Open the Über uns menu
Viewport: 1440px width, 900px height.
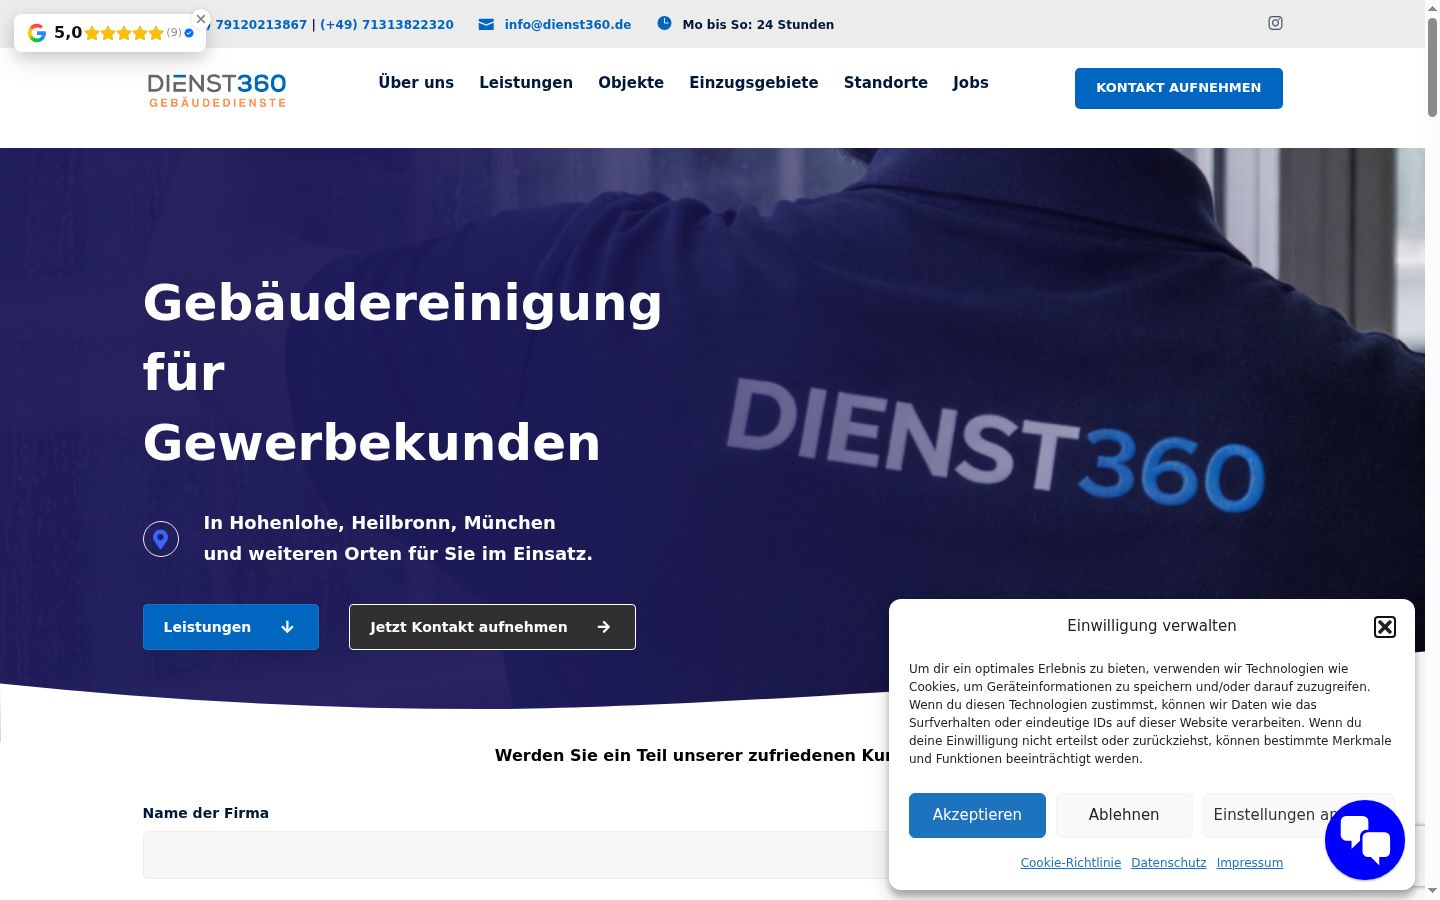416,83
